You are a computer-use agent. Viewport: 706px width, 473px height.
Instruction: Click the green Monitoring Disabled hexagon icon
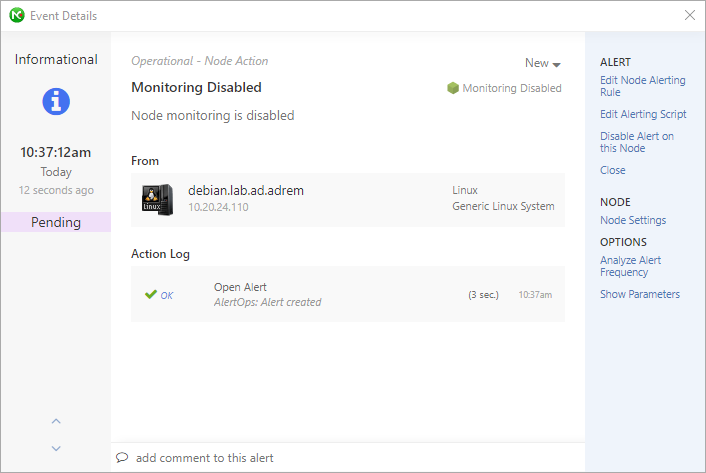click(x=453, y=88)
